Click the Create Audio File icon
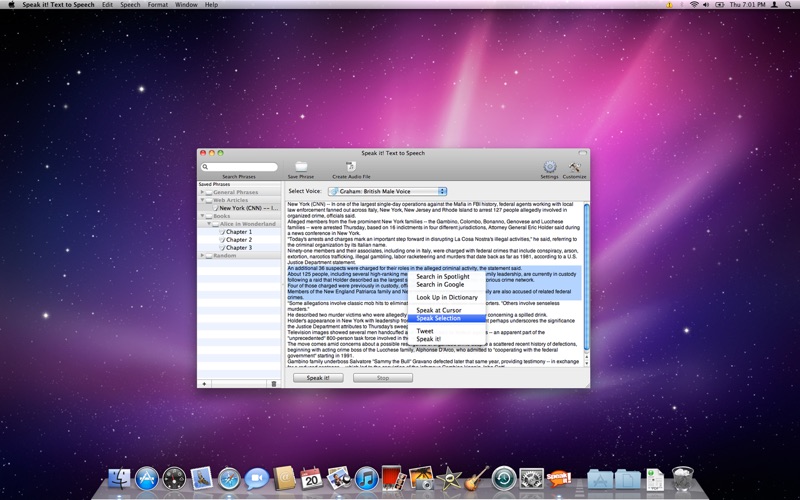This screenshot has width=800, height=500. 351,167
